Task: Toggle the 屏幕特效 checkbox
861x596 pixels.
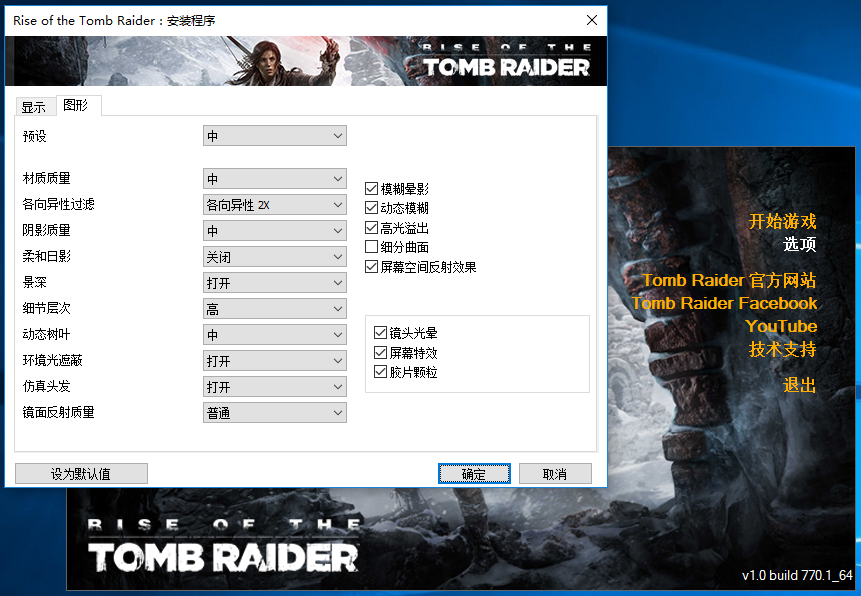Action: [381, 352]
